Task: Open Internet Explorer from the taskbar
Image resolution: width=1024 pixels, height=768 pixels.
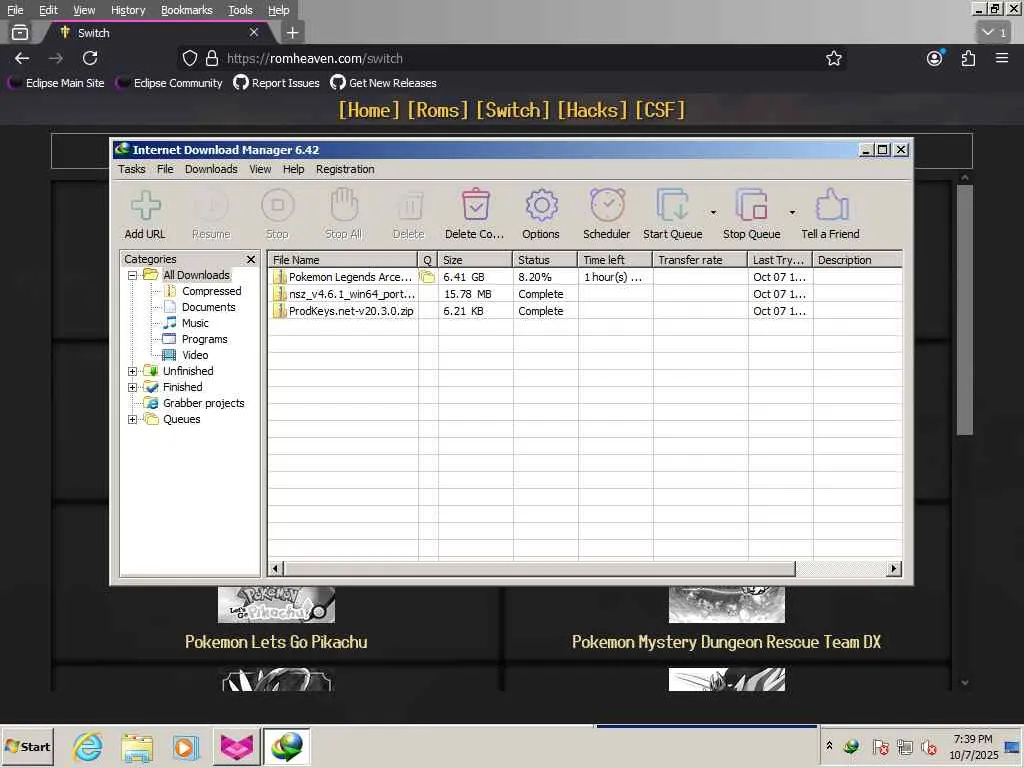Action: (x=88, y=746)
